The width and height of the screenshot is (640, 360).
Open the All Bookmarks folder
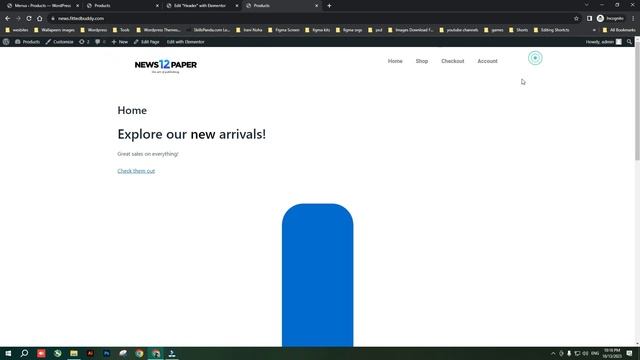click(x=619, y=30)
